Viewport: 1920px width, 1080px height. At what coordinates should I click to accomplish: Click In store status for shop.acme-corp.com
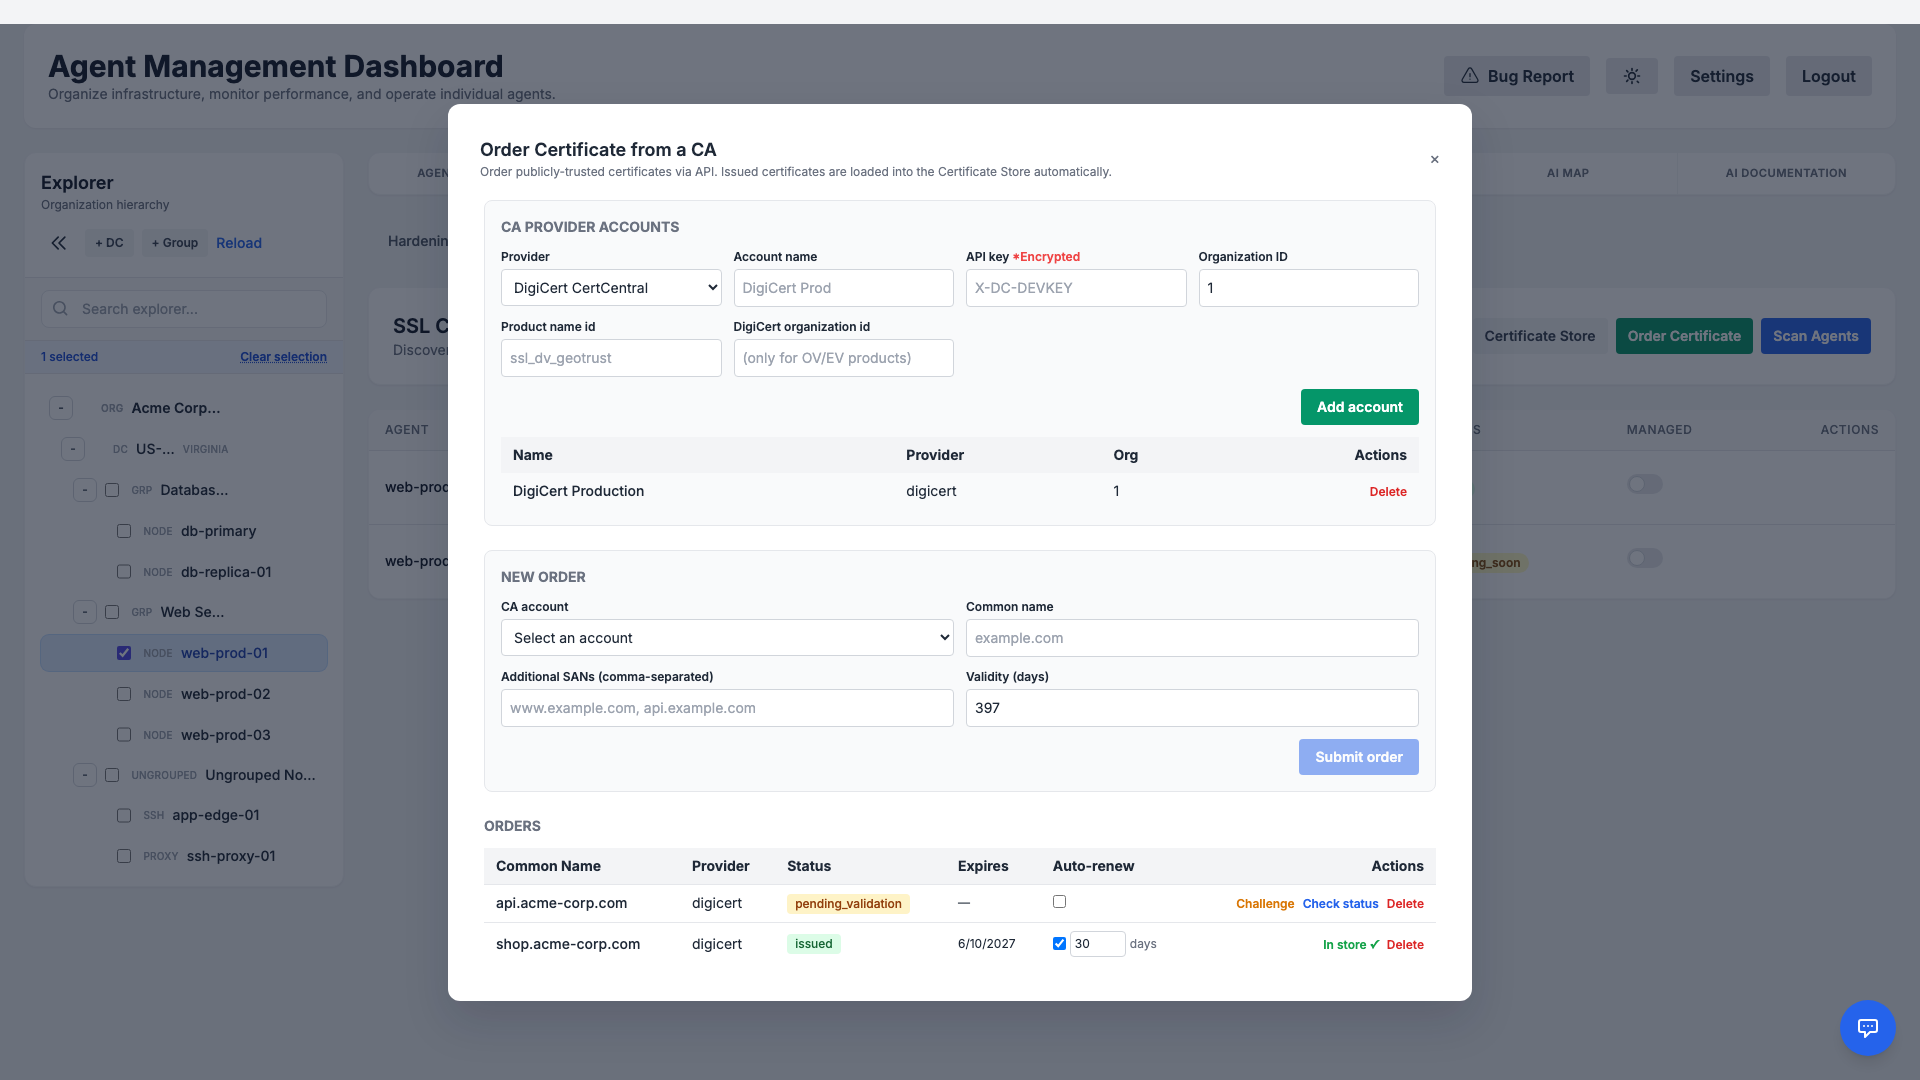click(1351, 945)
